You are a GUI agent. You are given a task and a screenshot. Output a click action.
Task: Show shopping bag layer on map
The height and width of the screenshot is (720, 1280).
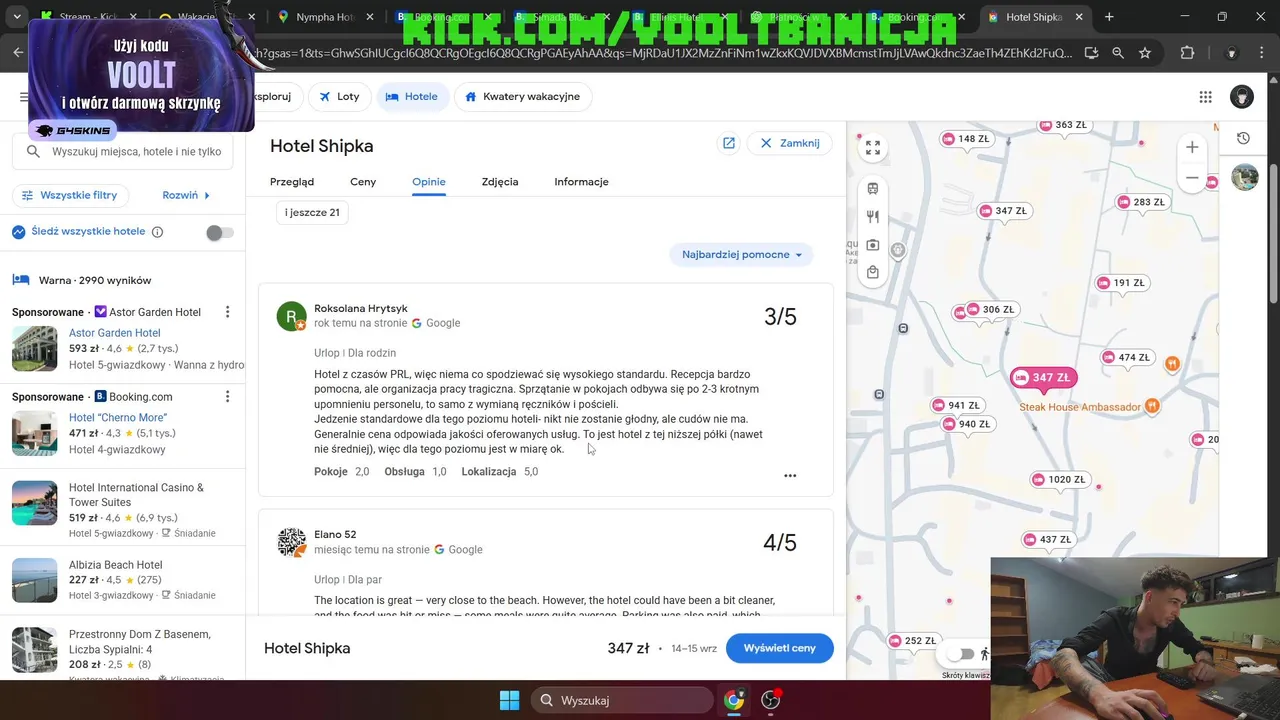(873, 272)
